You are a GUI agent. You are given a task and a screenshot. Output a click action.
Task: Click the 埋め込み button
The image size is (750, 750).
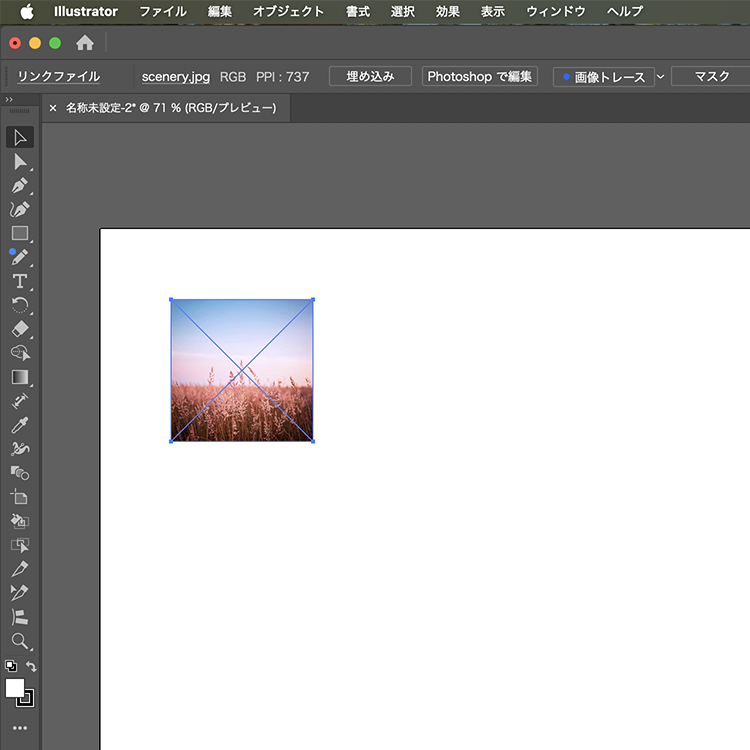click(370, 77)
